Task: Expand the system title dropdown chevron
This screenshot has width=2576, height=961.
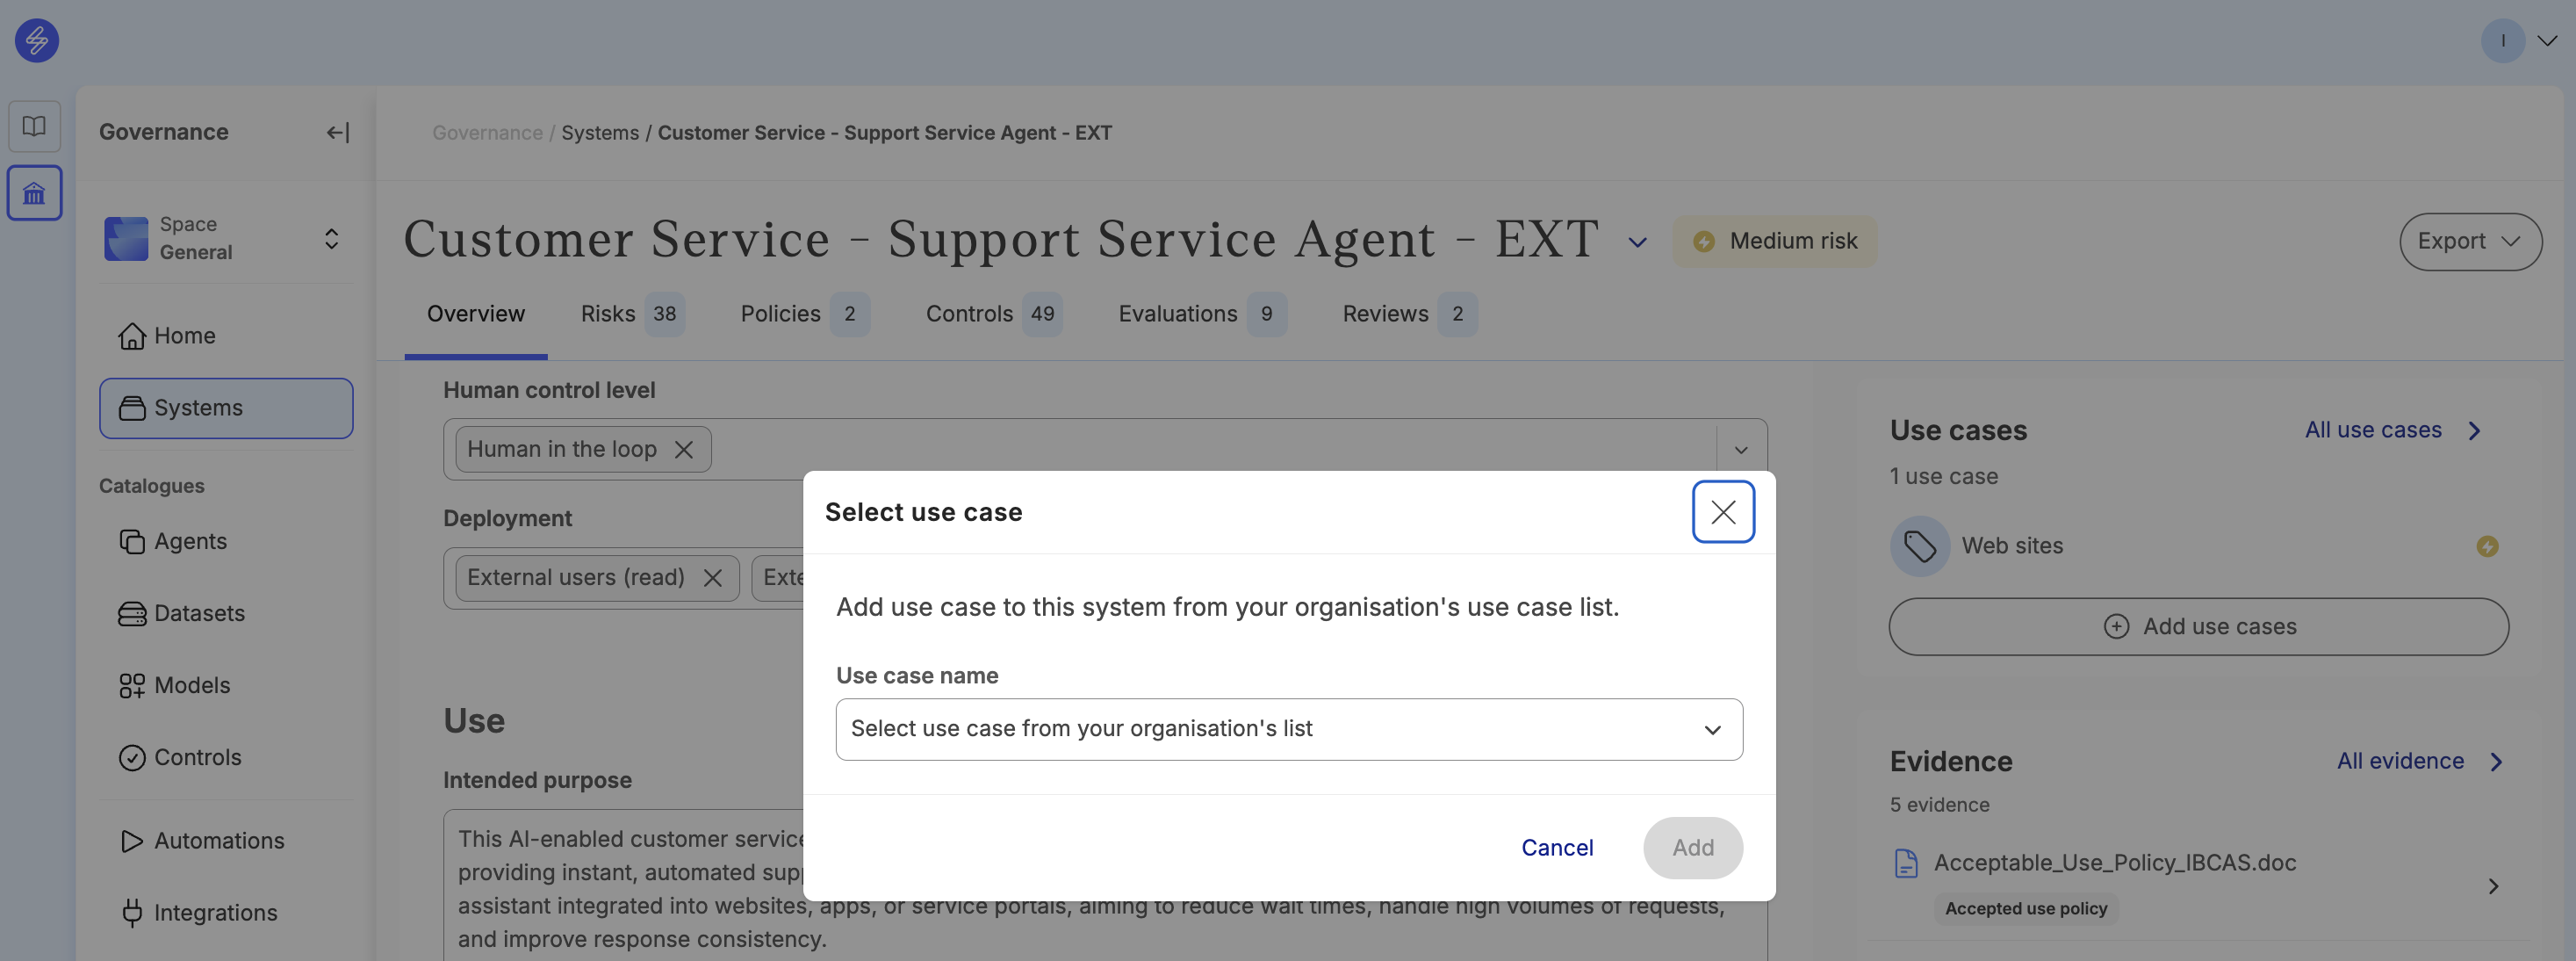Action: [x=1637, y=242]
